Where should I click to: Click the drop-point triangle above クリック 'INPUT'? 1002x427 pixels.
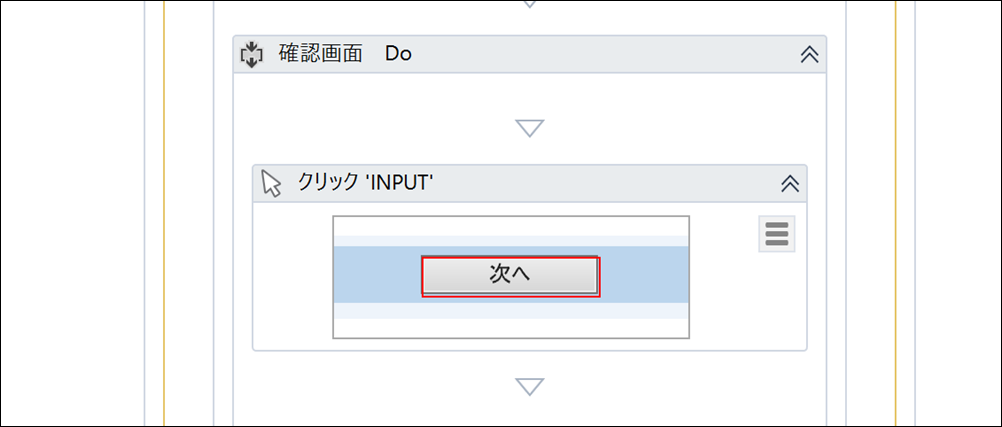coord(529,128)
